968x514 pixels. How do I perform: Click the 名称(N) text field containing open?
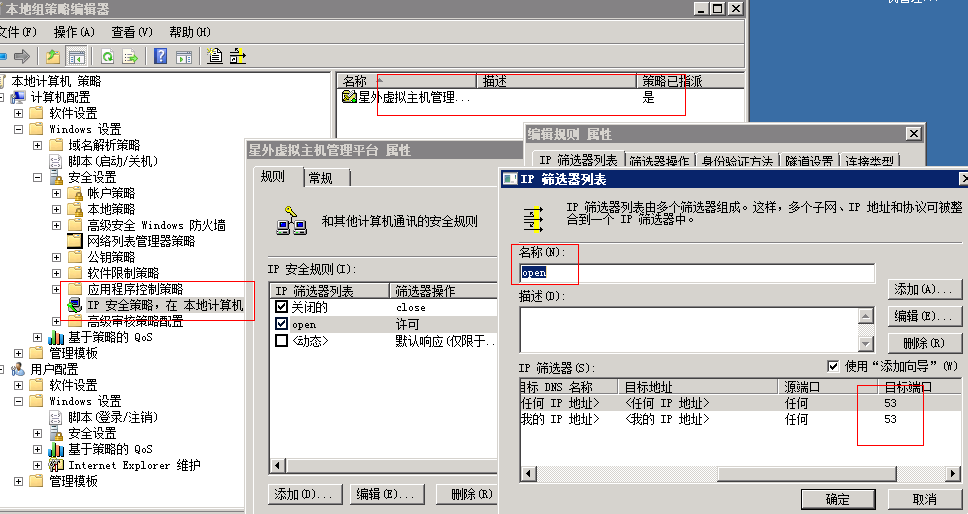[x=697, y=272]
